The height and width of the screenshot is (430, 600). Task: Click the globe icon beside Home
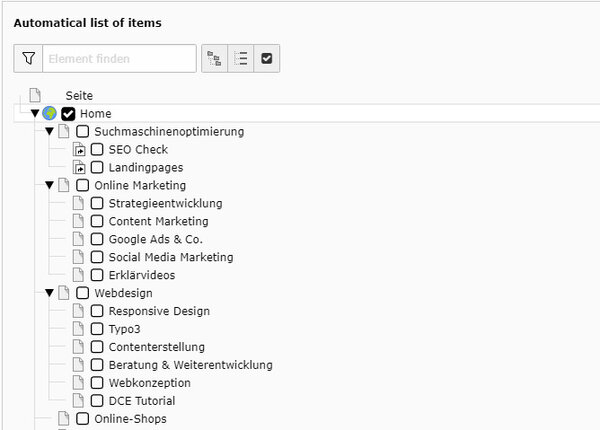point(49,114)
